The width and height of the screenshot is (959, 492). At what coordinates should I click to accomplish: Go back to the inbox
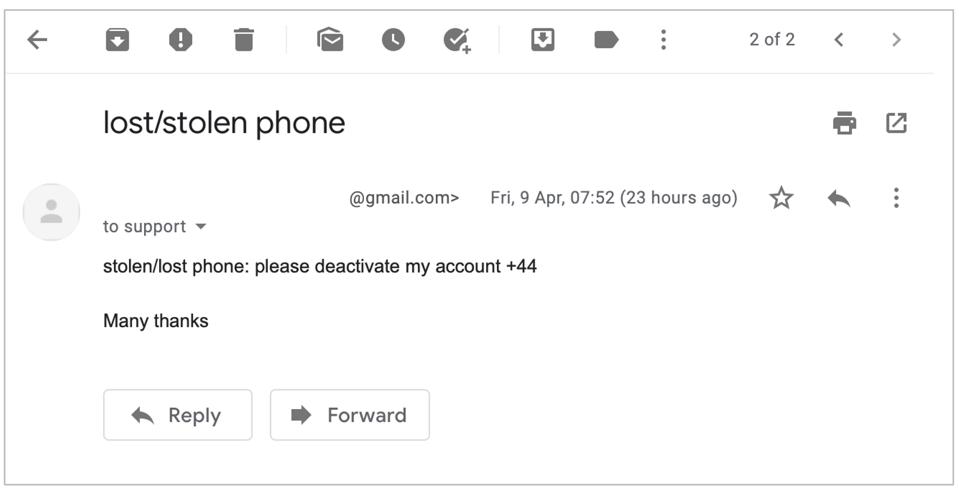tap(37, 40)
